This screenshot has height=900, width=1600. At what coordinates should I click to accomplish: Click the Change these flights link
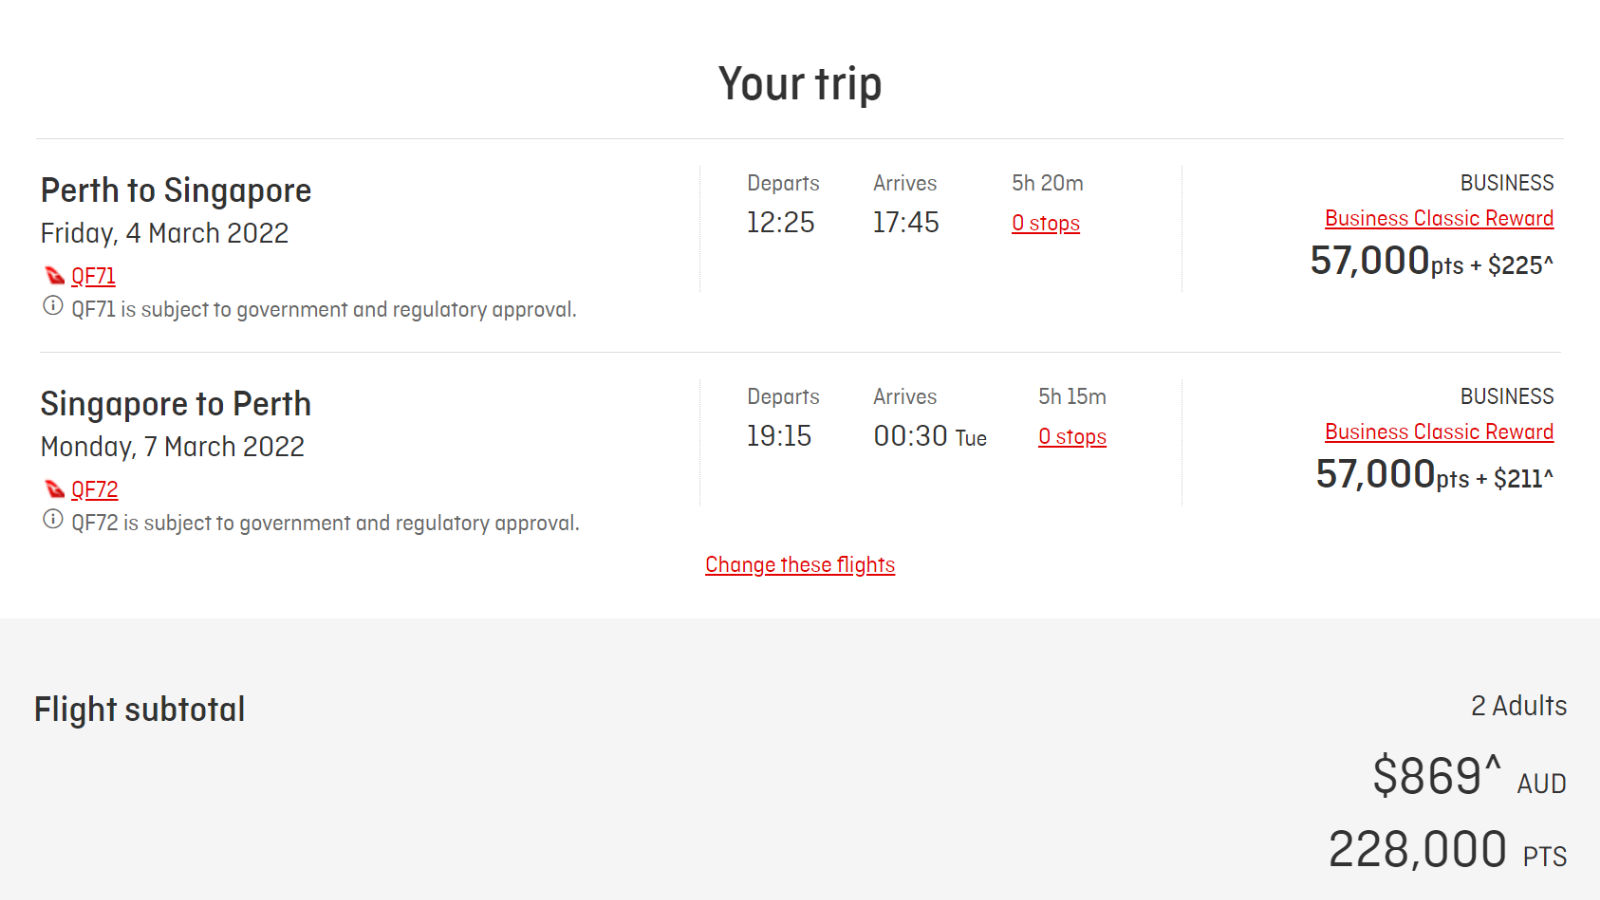pyautogui.click(x=800, y=565)
